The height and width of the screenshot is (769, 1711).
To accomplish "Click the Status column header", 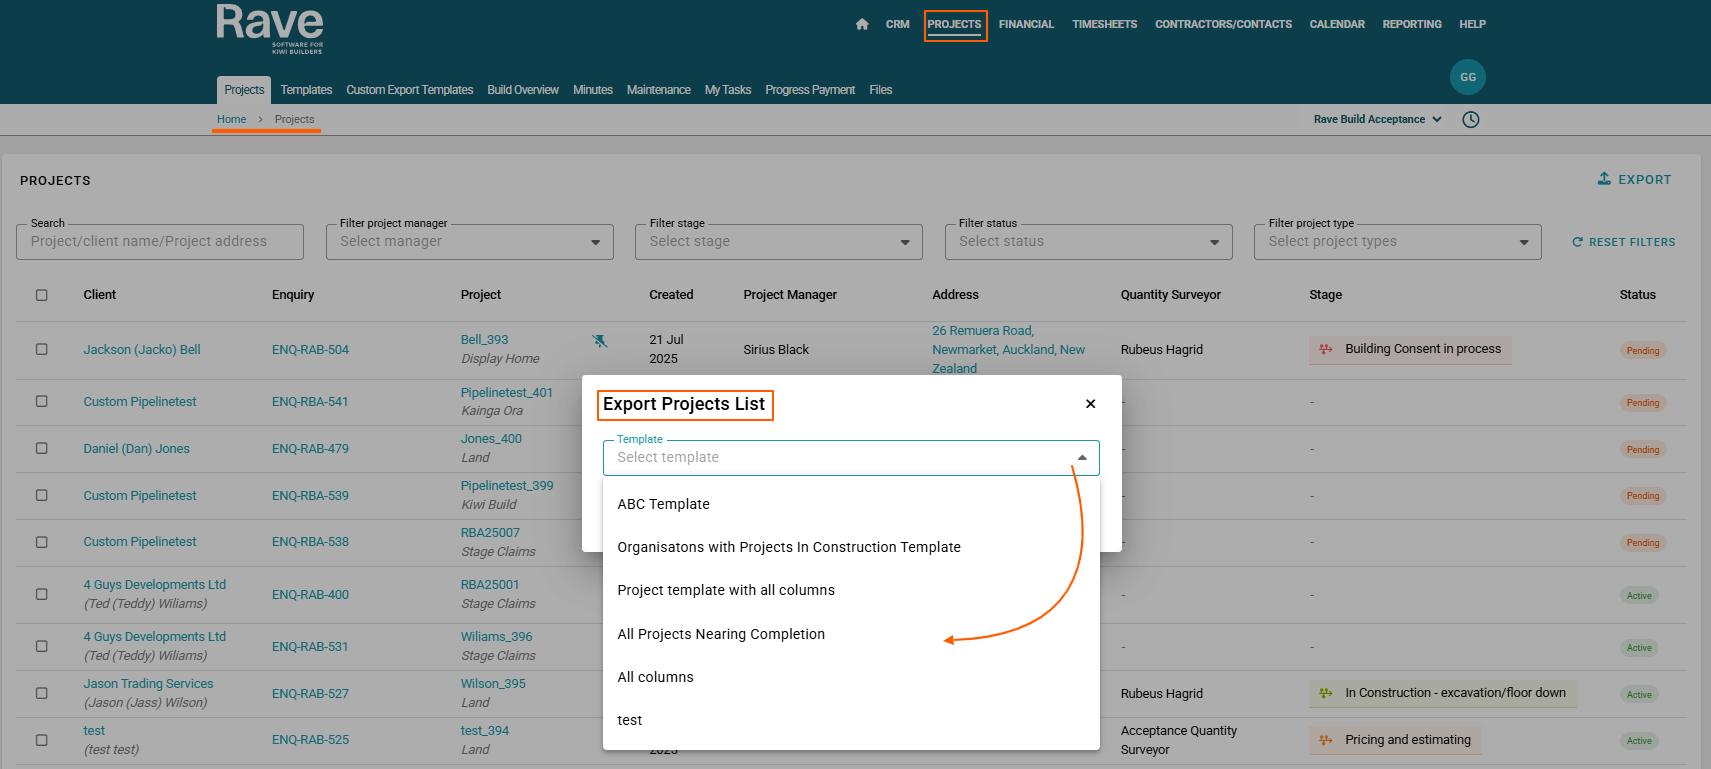I will (1638, 295).
